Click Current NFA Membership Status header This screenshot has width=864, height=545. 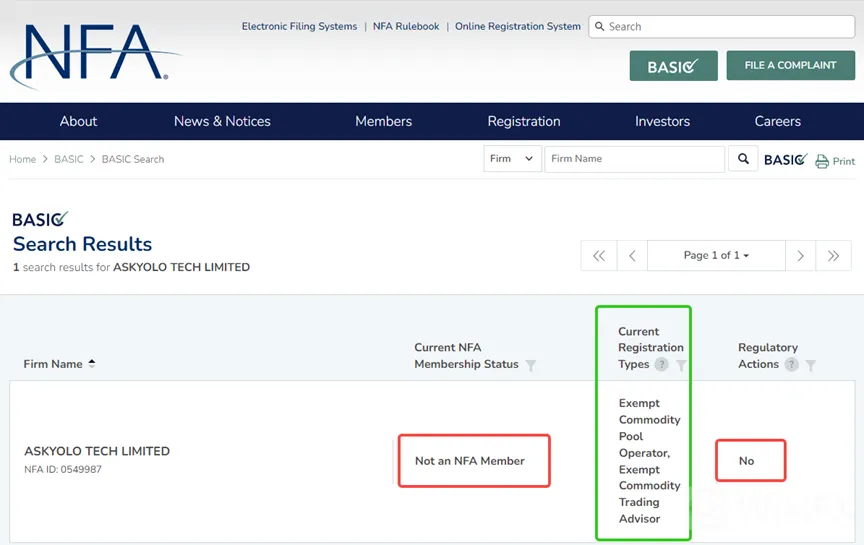click(466, 355)
